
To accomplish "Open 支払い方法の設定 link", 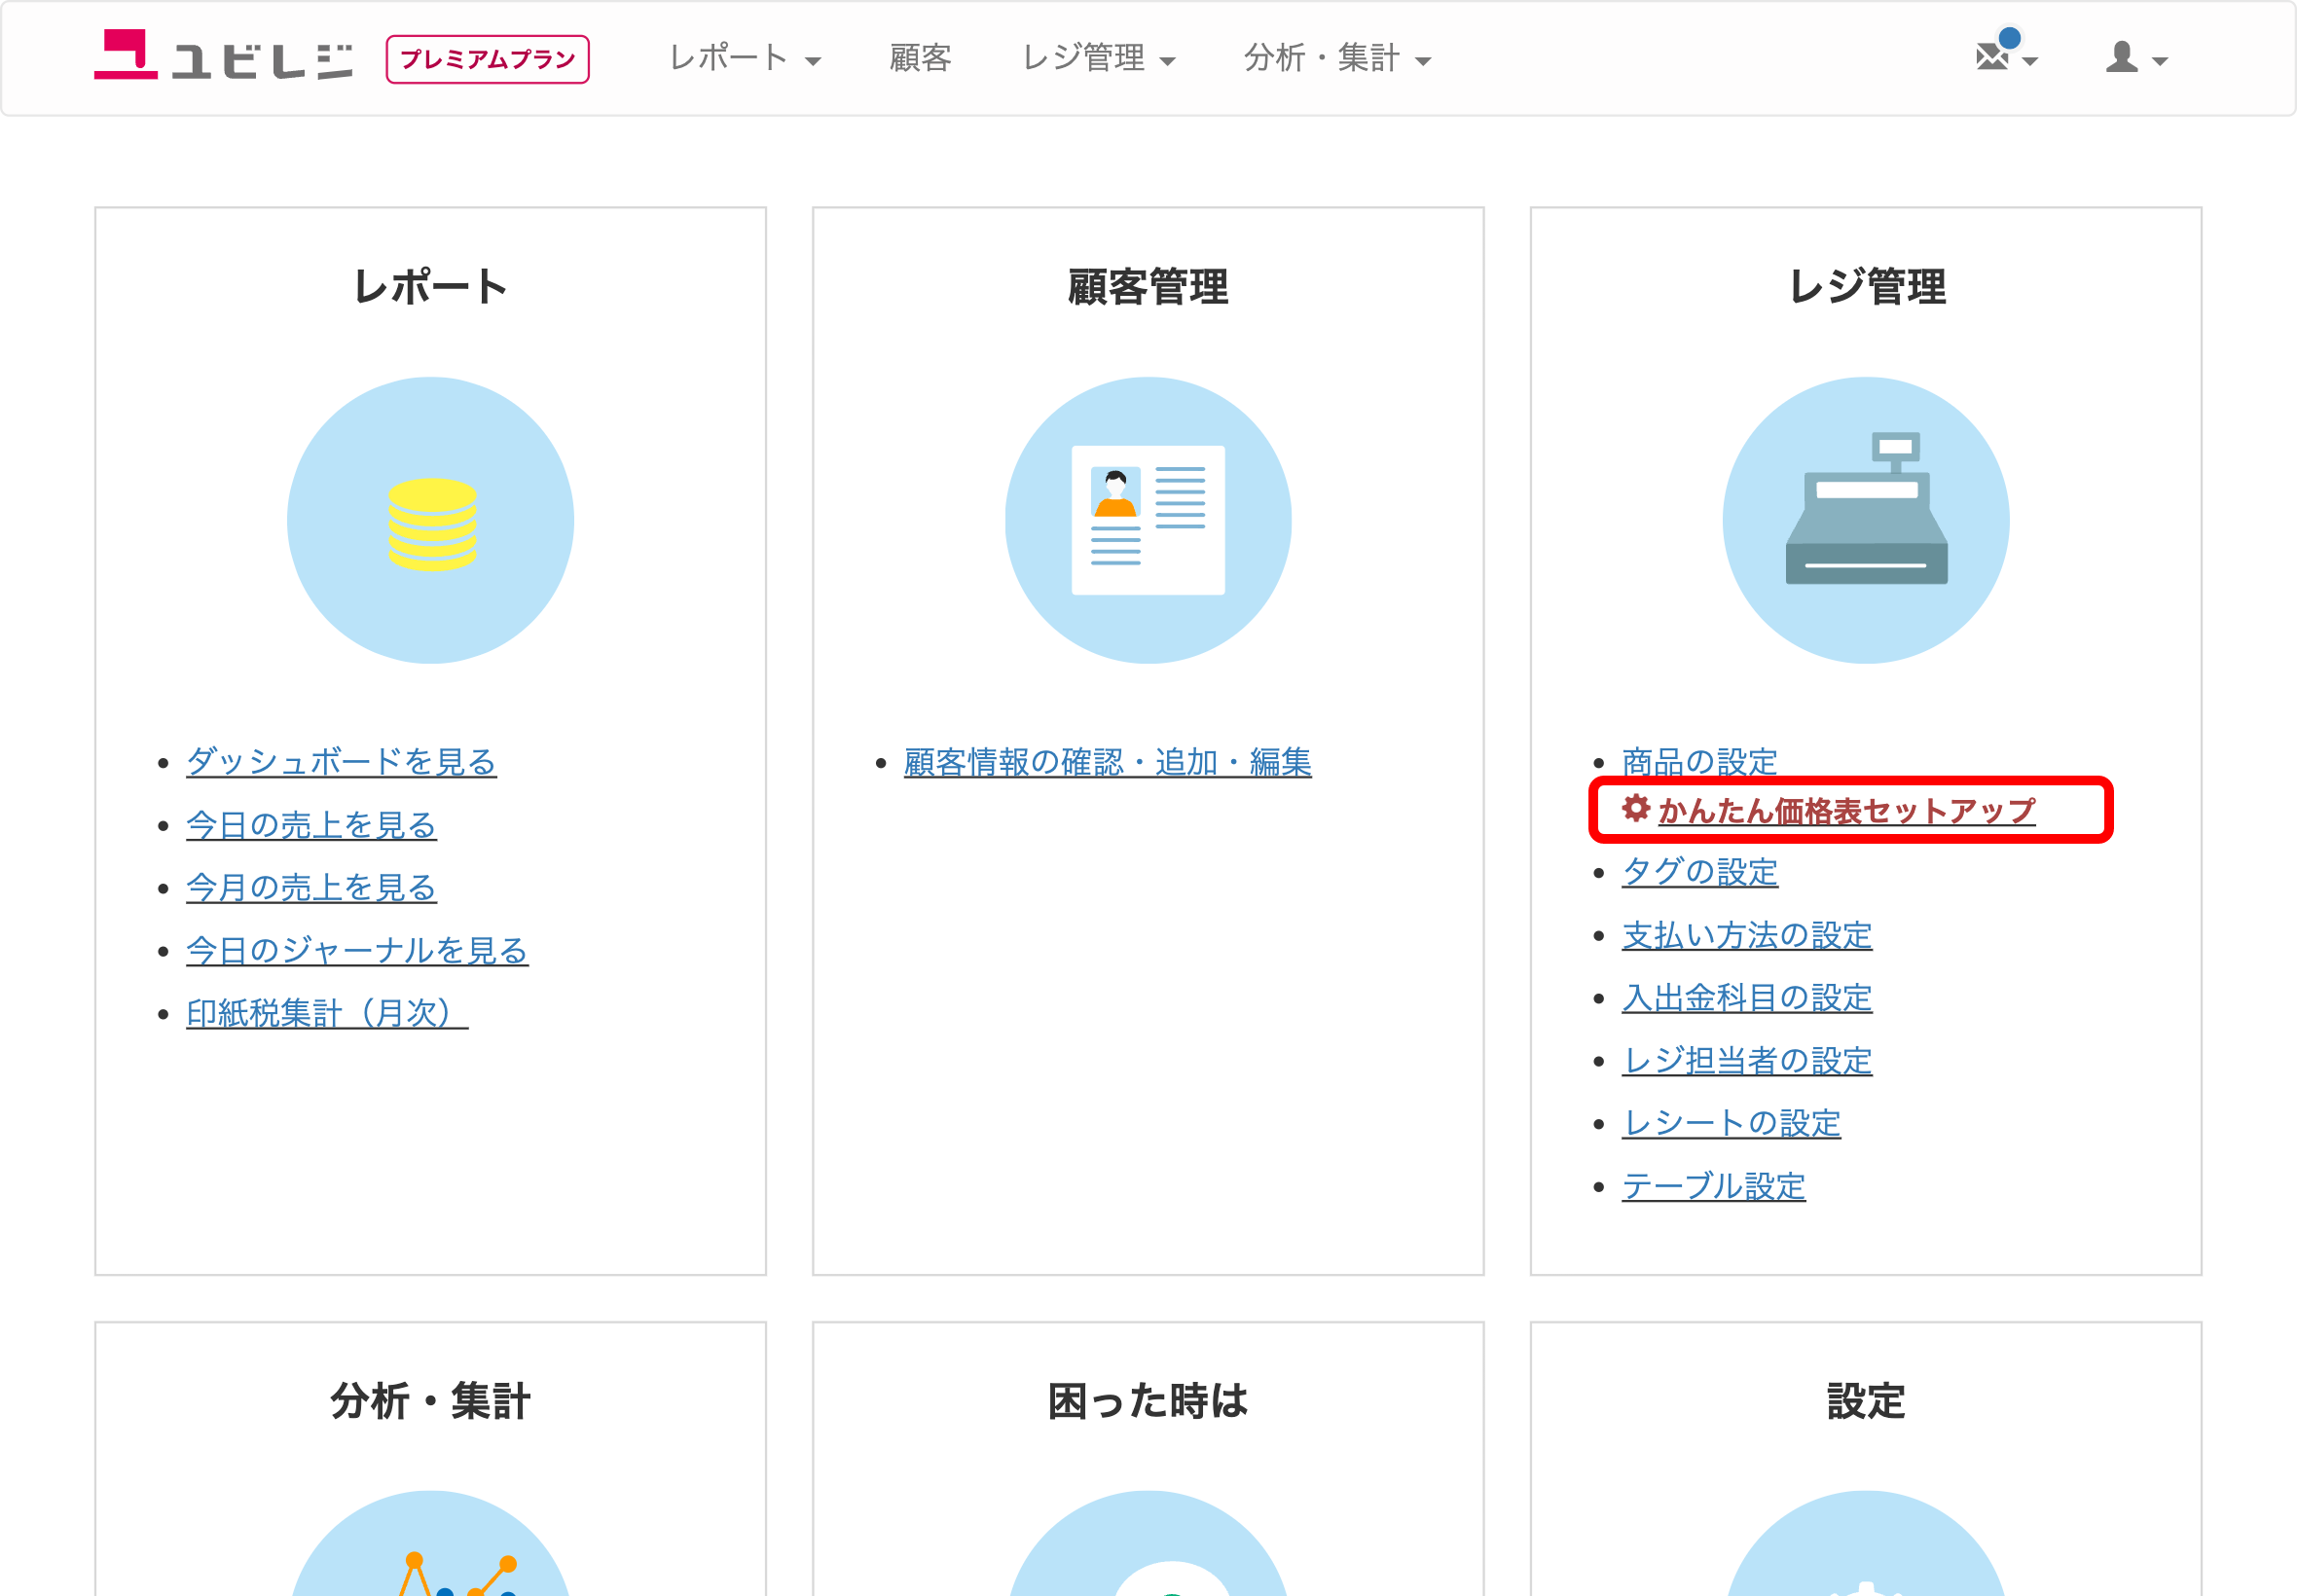I will tap(1746, 935).
